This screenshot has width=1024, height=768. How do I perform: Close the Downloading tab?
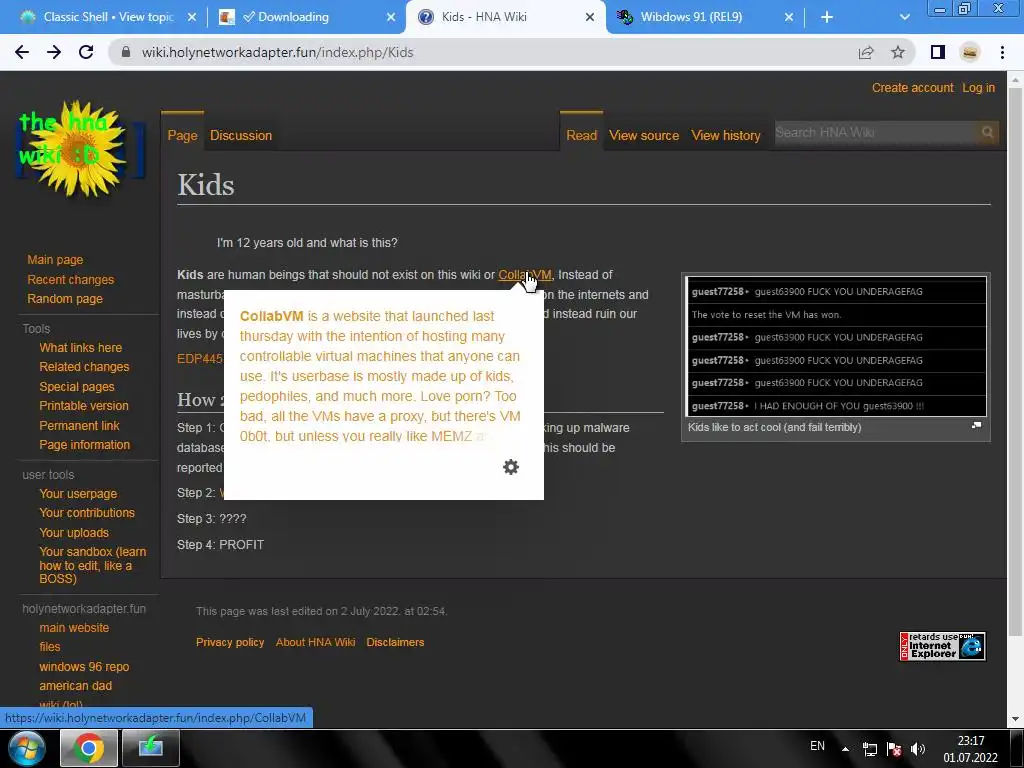click(391, 17)
